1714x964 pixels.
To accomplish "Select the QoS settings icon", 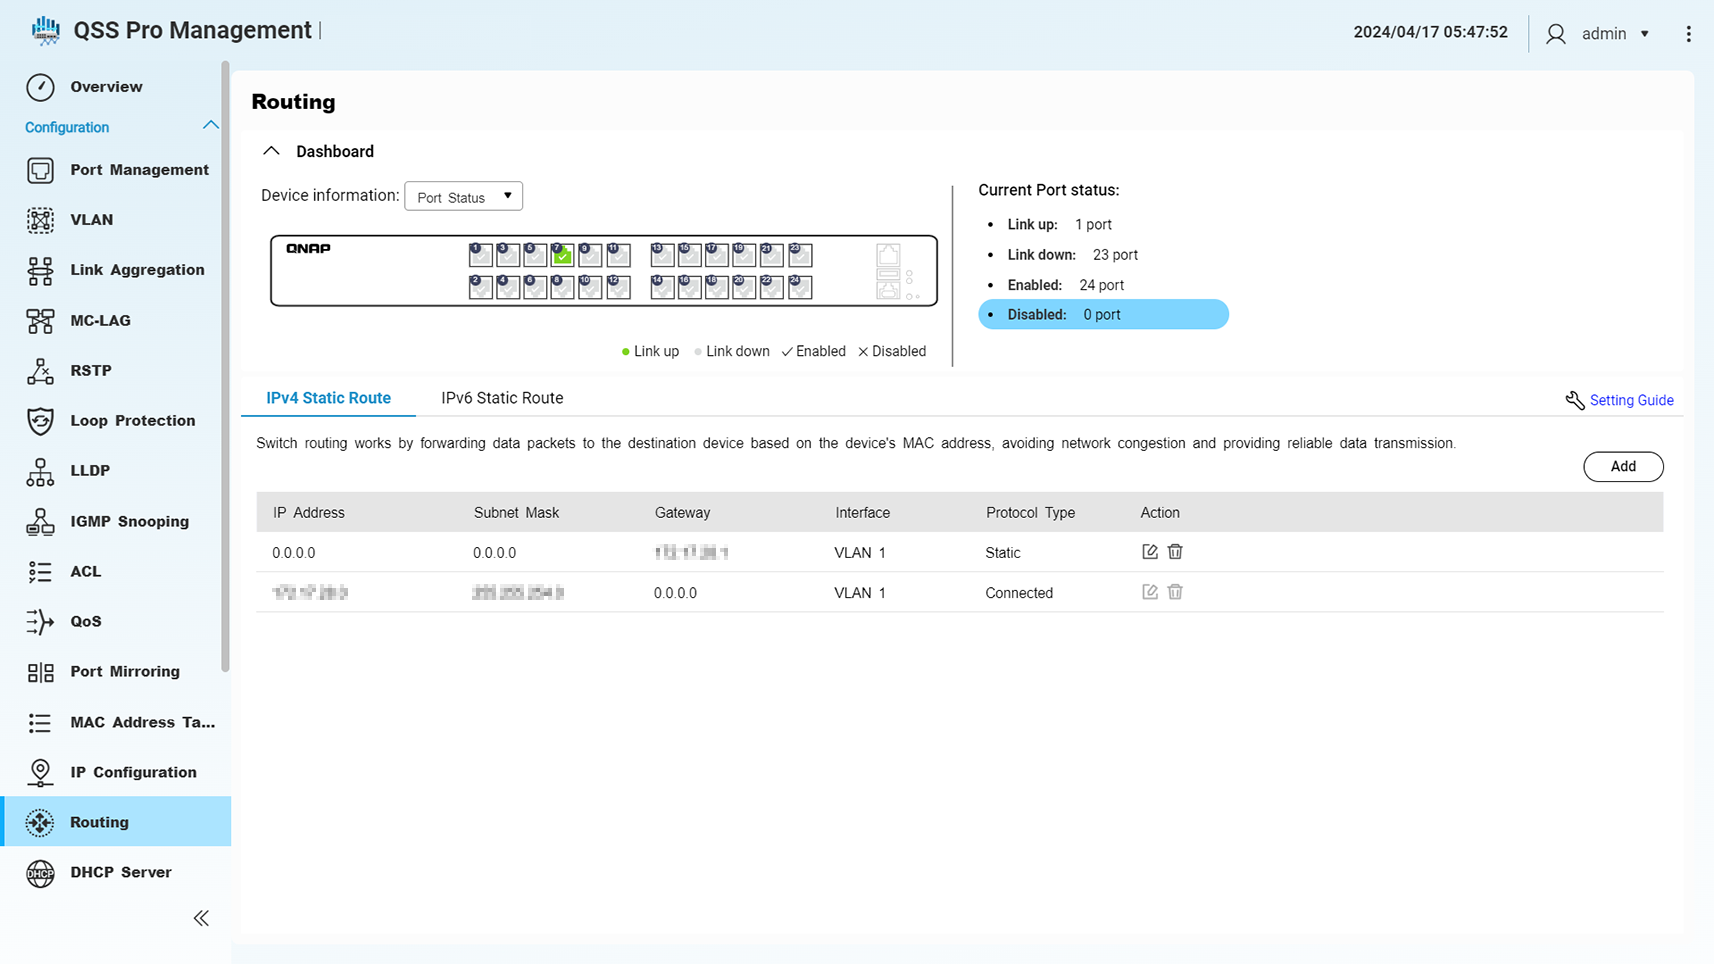I will pos(40,621).
